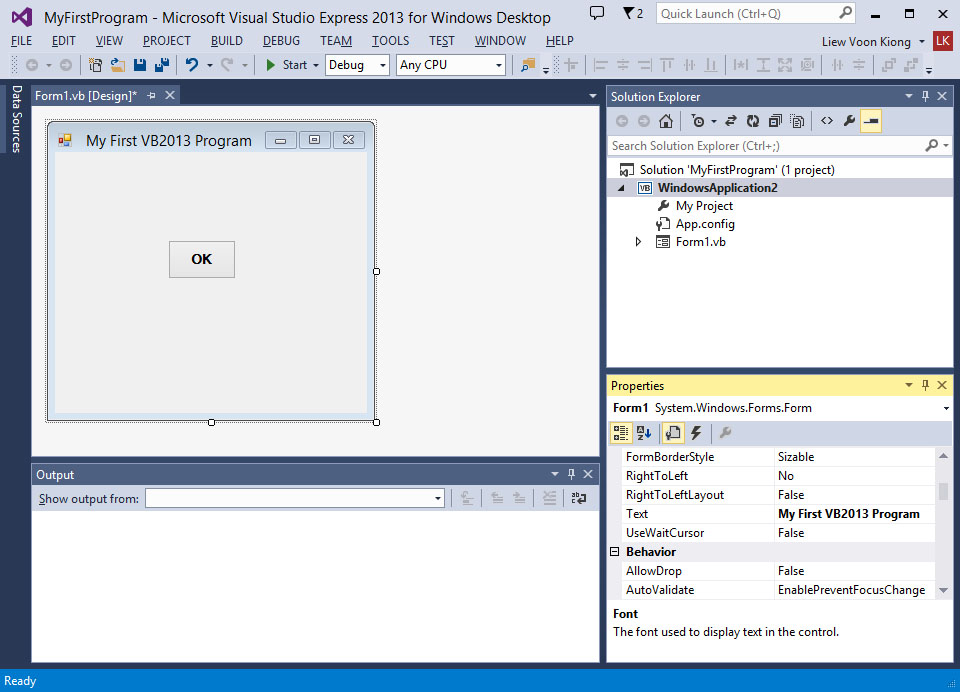Toggle auto-hide pin on Properties panel
The height and width of the screenshot is (692, 960).
coord(925,385)
